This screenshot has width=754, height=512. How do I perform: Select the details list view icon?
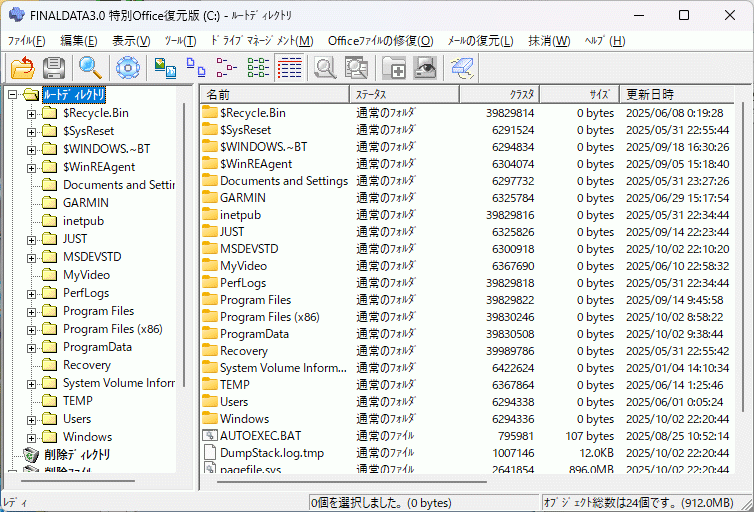(289, 67)
